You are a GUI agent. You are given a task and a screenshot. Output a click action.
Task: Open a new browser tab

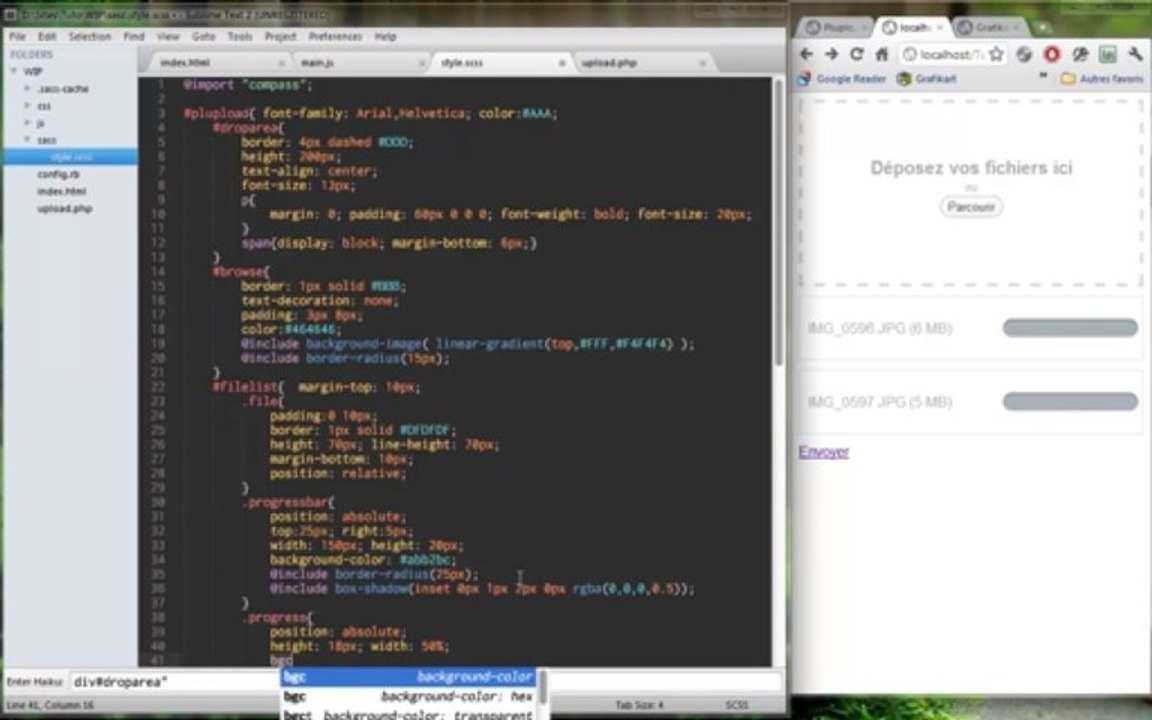coord(1042,28)
